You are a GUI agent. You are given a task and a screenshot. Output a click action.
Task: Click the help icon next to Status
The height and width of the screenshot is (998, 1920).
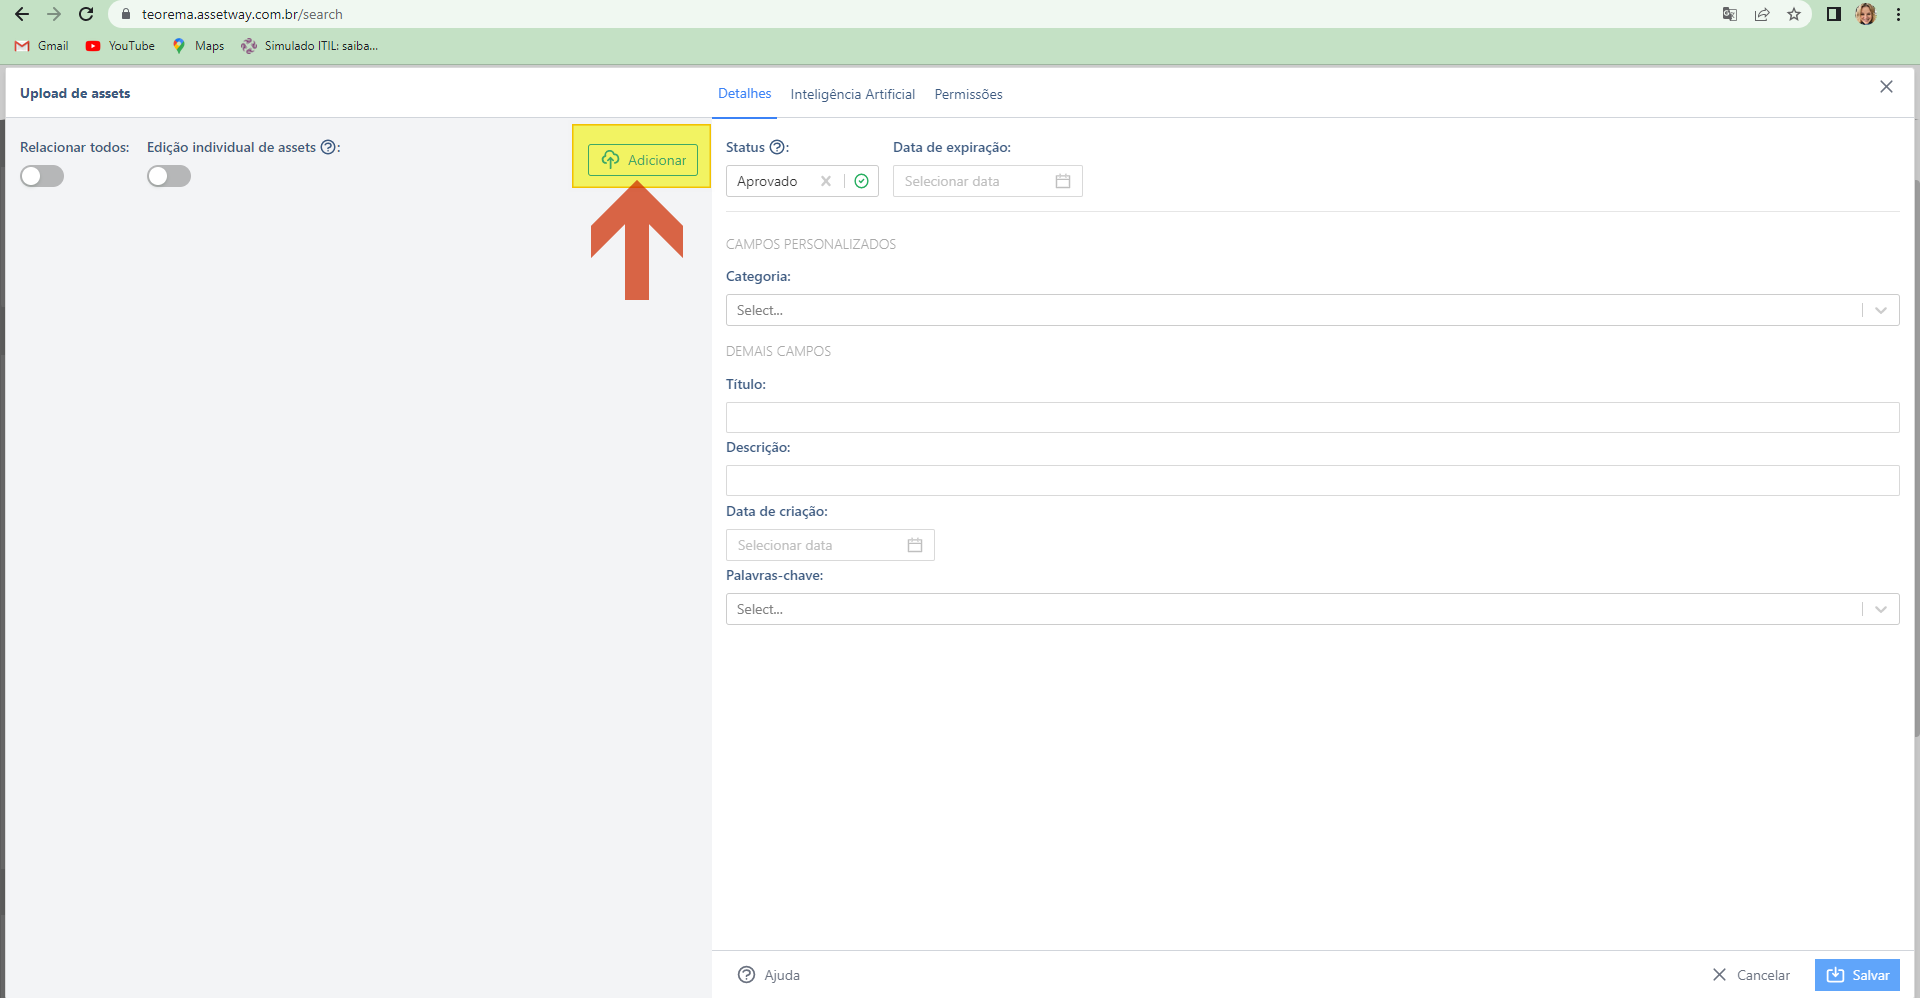point(777,147)
